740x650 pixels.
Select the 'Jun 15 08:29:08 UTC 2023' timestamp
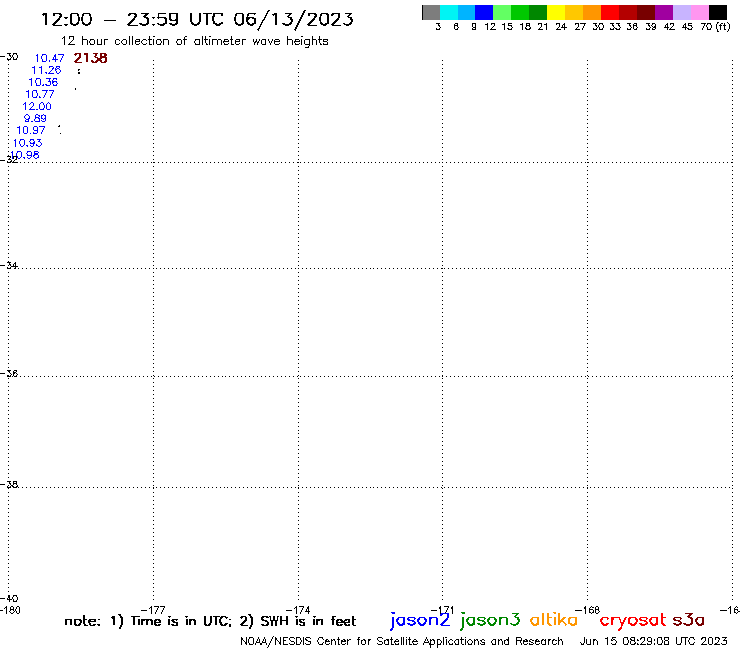(654, 641)
